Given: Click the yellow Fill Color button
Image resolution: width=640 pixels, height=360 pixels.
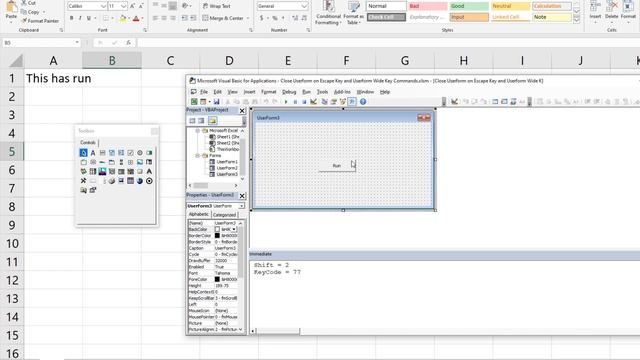Looking at the screenshot, I should [x=122, y=18].
